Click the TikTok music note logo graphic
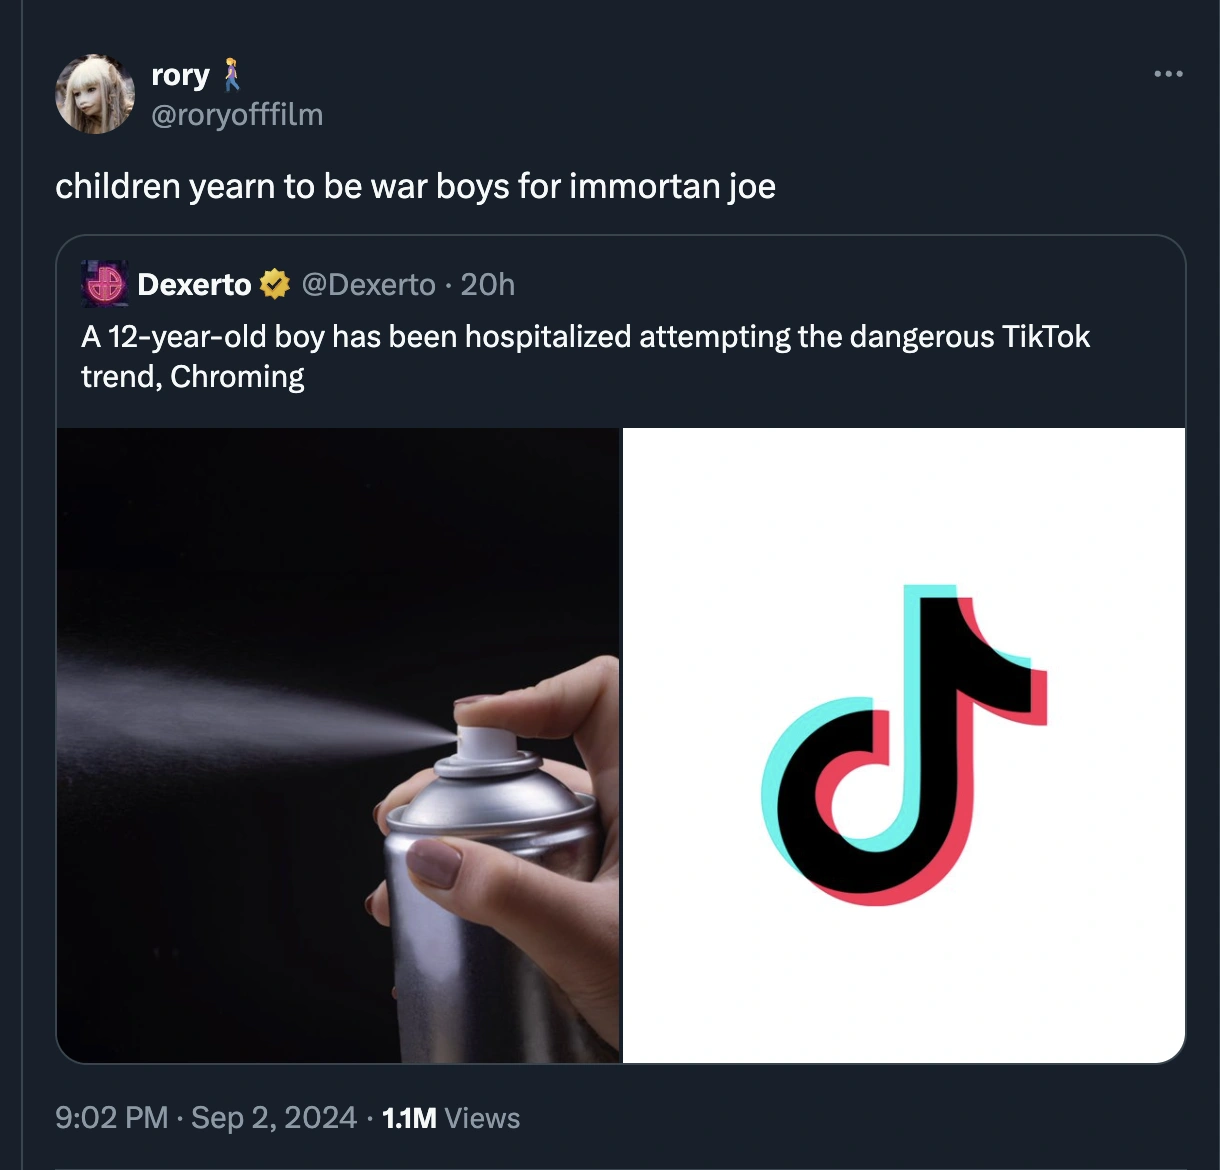This screenshot has width=1220, height=1170. (x=904, y=745)
